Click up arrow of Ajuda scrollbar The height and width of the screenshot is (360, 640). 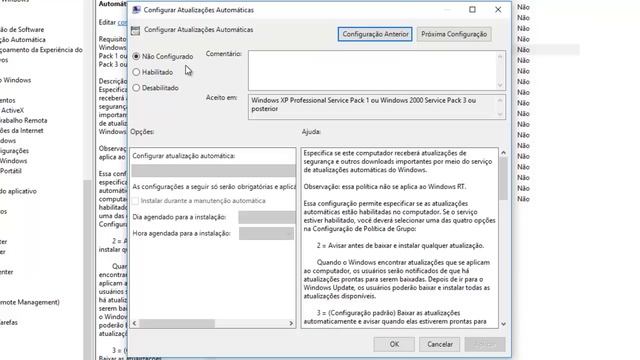tap(503, 153)
